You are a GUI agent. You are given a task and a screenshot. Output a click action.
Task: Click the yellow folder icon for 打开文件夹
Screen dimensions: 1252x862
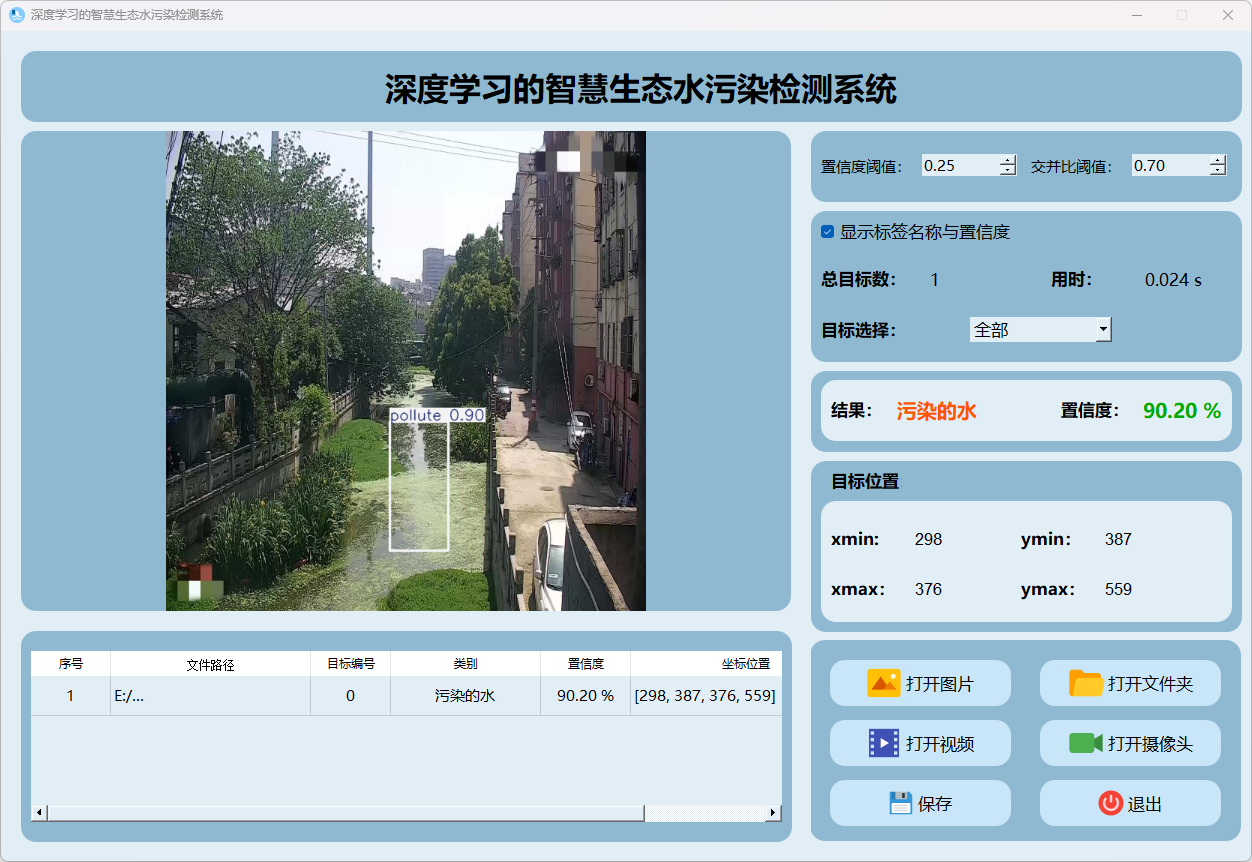coord(1085,683)
